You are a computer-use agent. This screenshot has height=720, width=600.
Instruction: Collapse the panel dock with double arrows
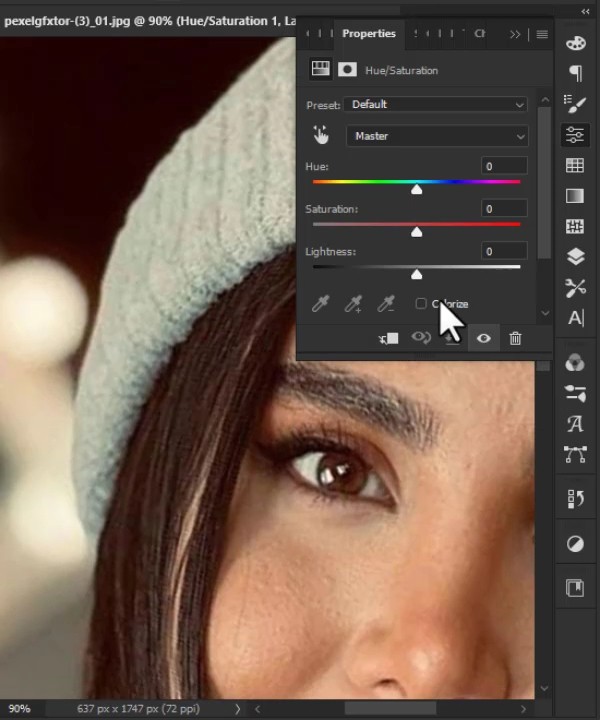point(585,11)
